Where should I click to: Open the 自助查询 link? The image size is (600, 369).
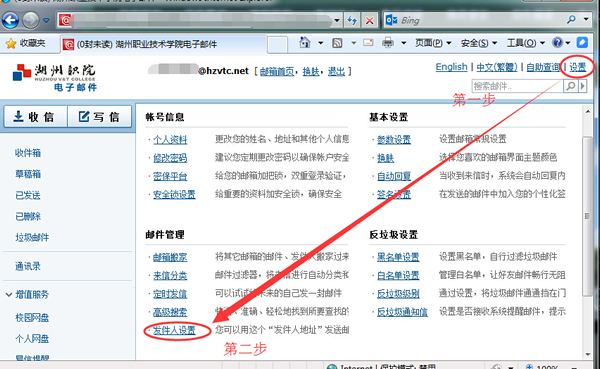pos(543,67)
